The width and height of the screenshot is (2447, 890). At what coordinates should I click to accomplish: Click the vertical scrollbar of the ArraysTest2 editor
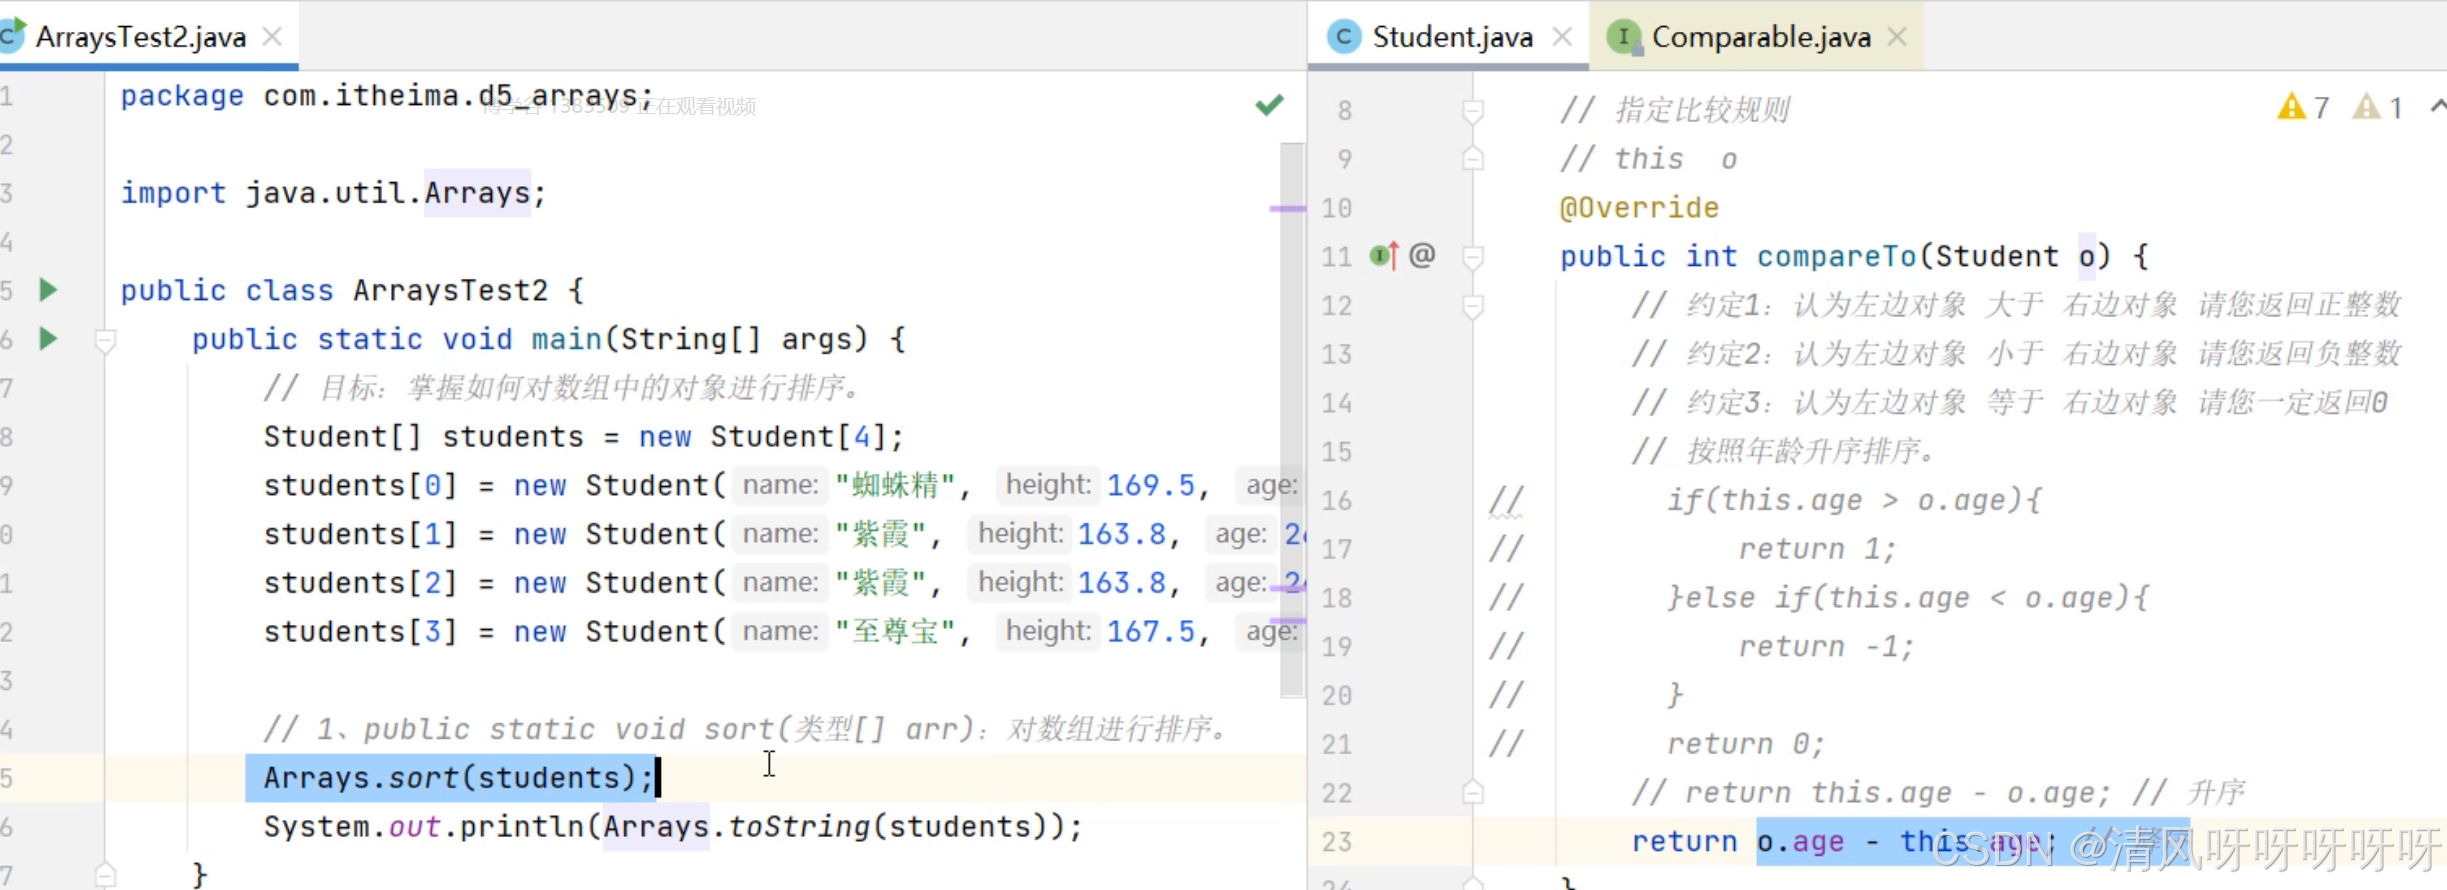pyautogui.click(x=1292, y=420)
